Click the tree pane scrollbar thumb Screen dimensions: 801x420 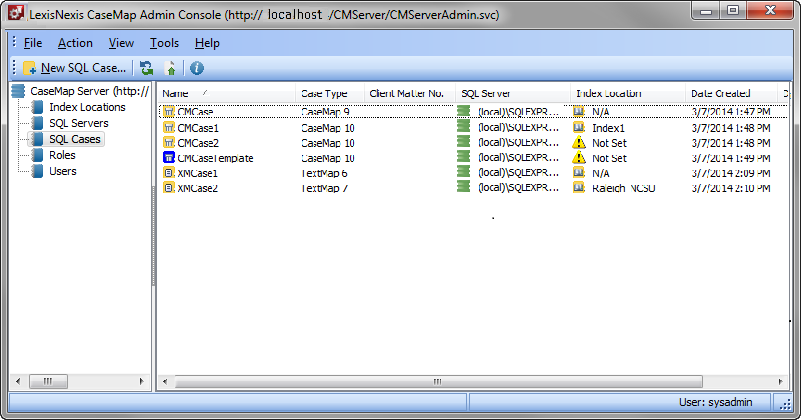[48, 381]
